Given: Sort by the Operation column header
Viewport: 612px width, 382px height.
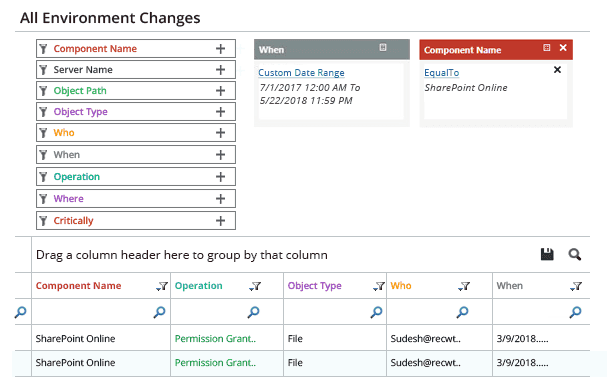Looking at the screenshot, I should point(199,286).
